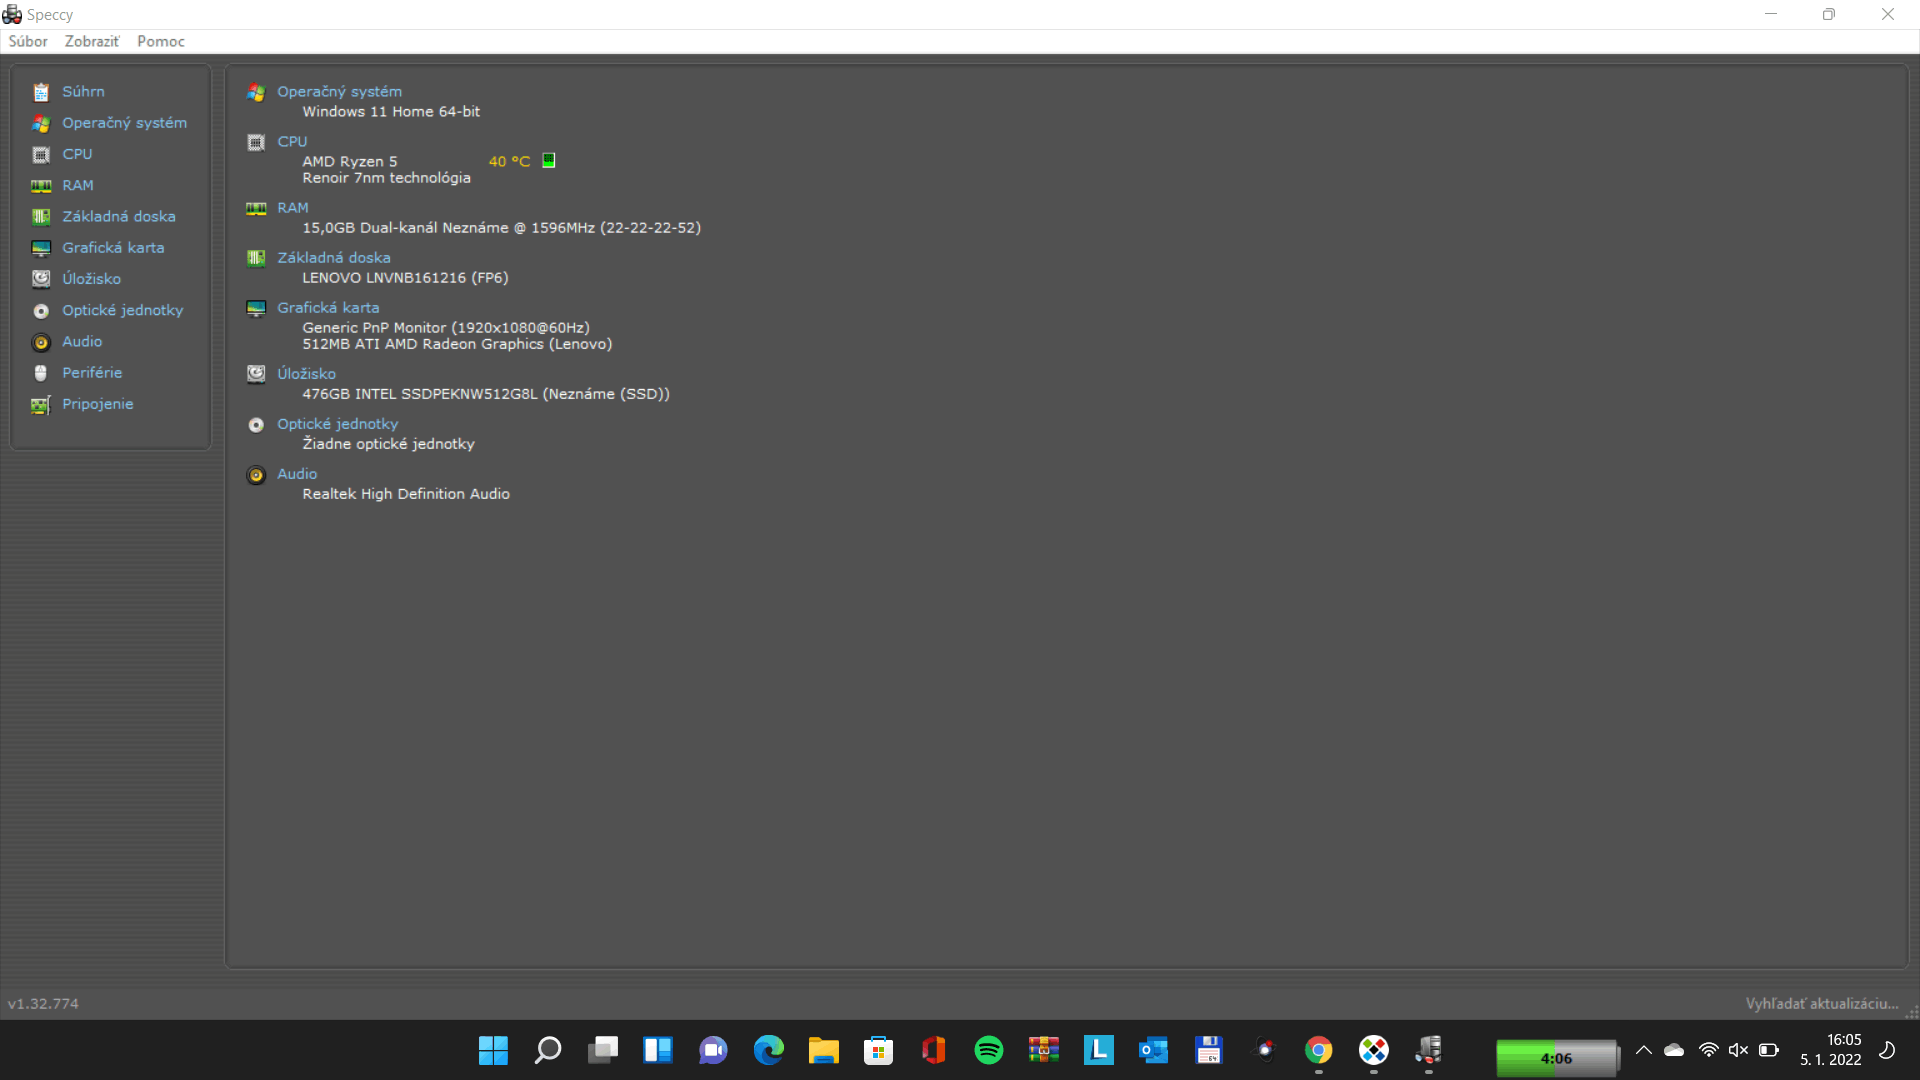Viewport: 1920px width, 1080px height.
Task: Select Súhrn in the sidebar
Action: click(83, 91)
